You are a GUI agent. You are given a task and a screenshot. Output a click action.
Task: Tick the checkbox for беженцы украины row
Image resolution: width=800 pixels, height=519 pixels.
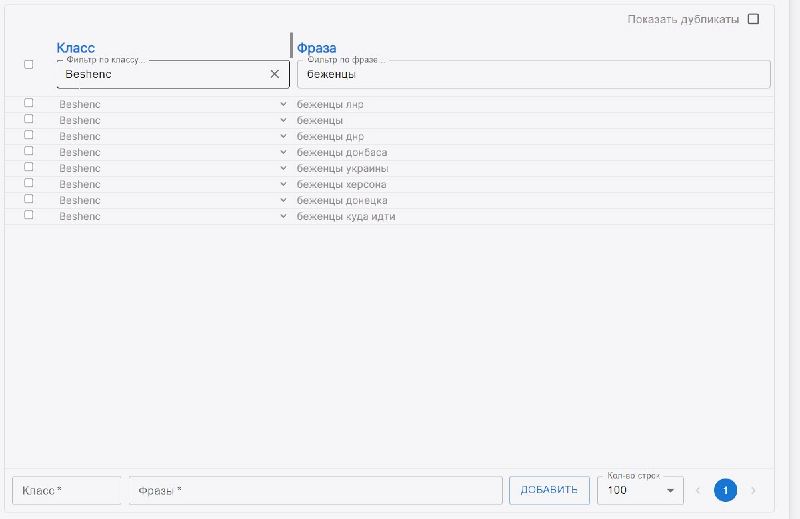(28, 167)
